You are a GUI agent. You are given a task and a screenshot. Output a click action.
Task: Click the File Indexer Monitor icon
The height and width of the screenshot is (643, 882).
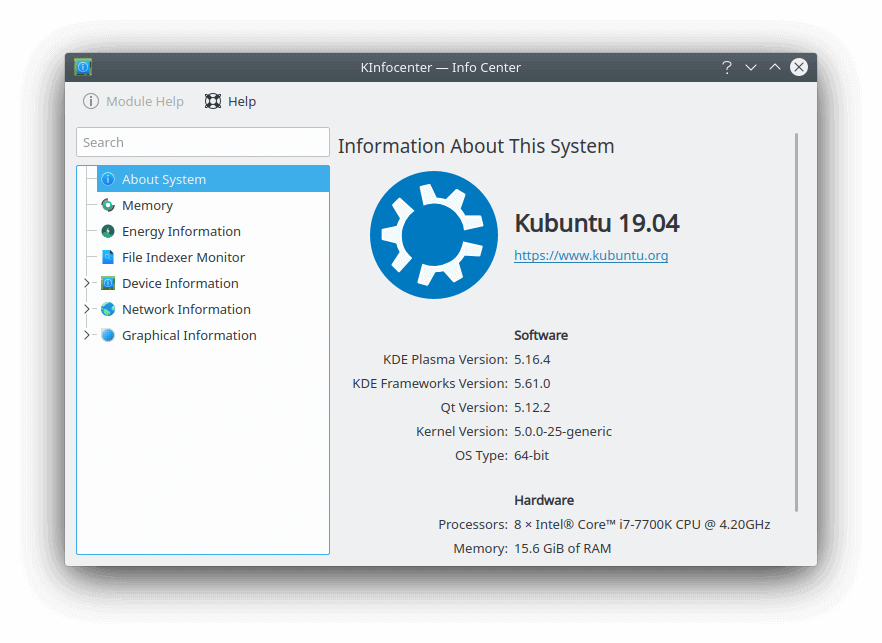pos(108,257)
